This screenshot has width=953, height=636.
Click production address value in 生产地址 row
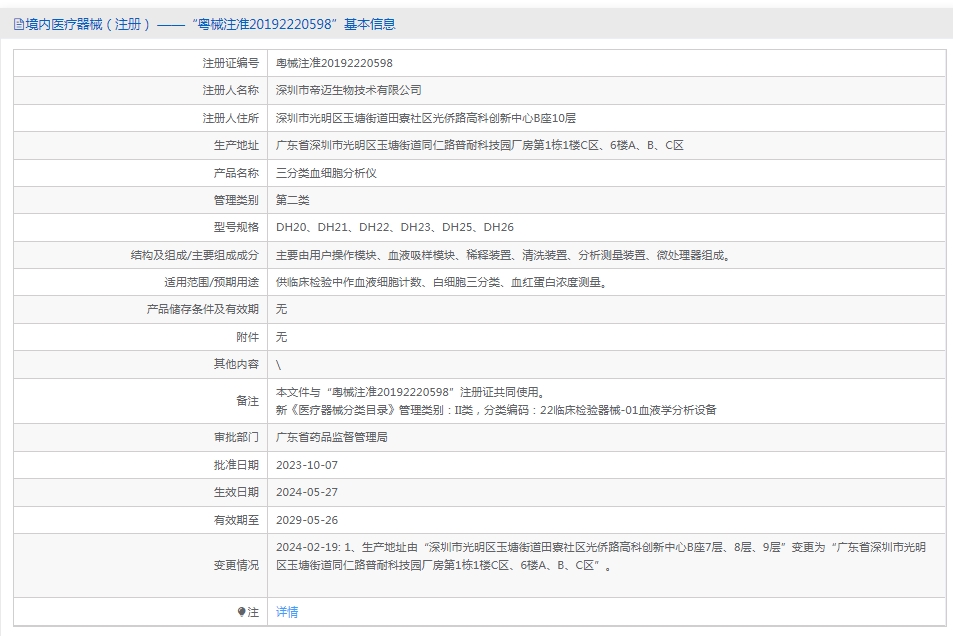pyautogui.click(x=480, y=145)
